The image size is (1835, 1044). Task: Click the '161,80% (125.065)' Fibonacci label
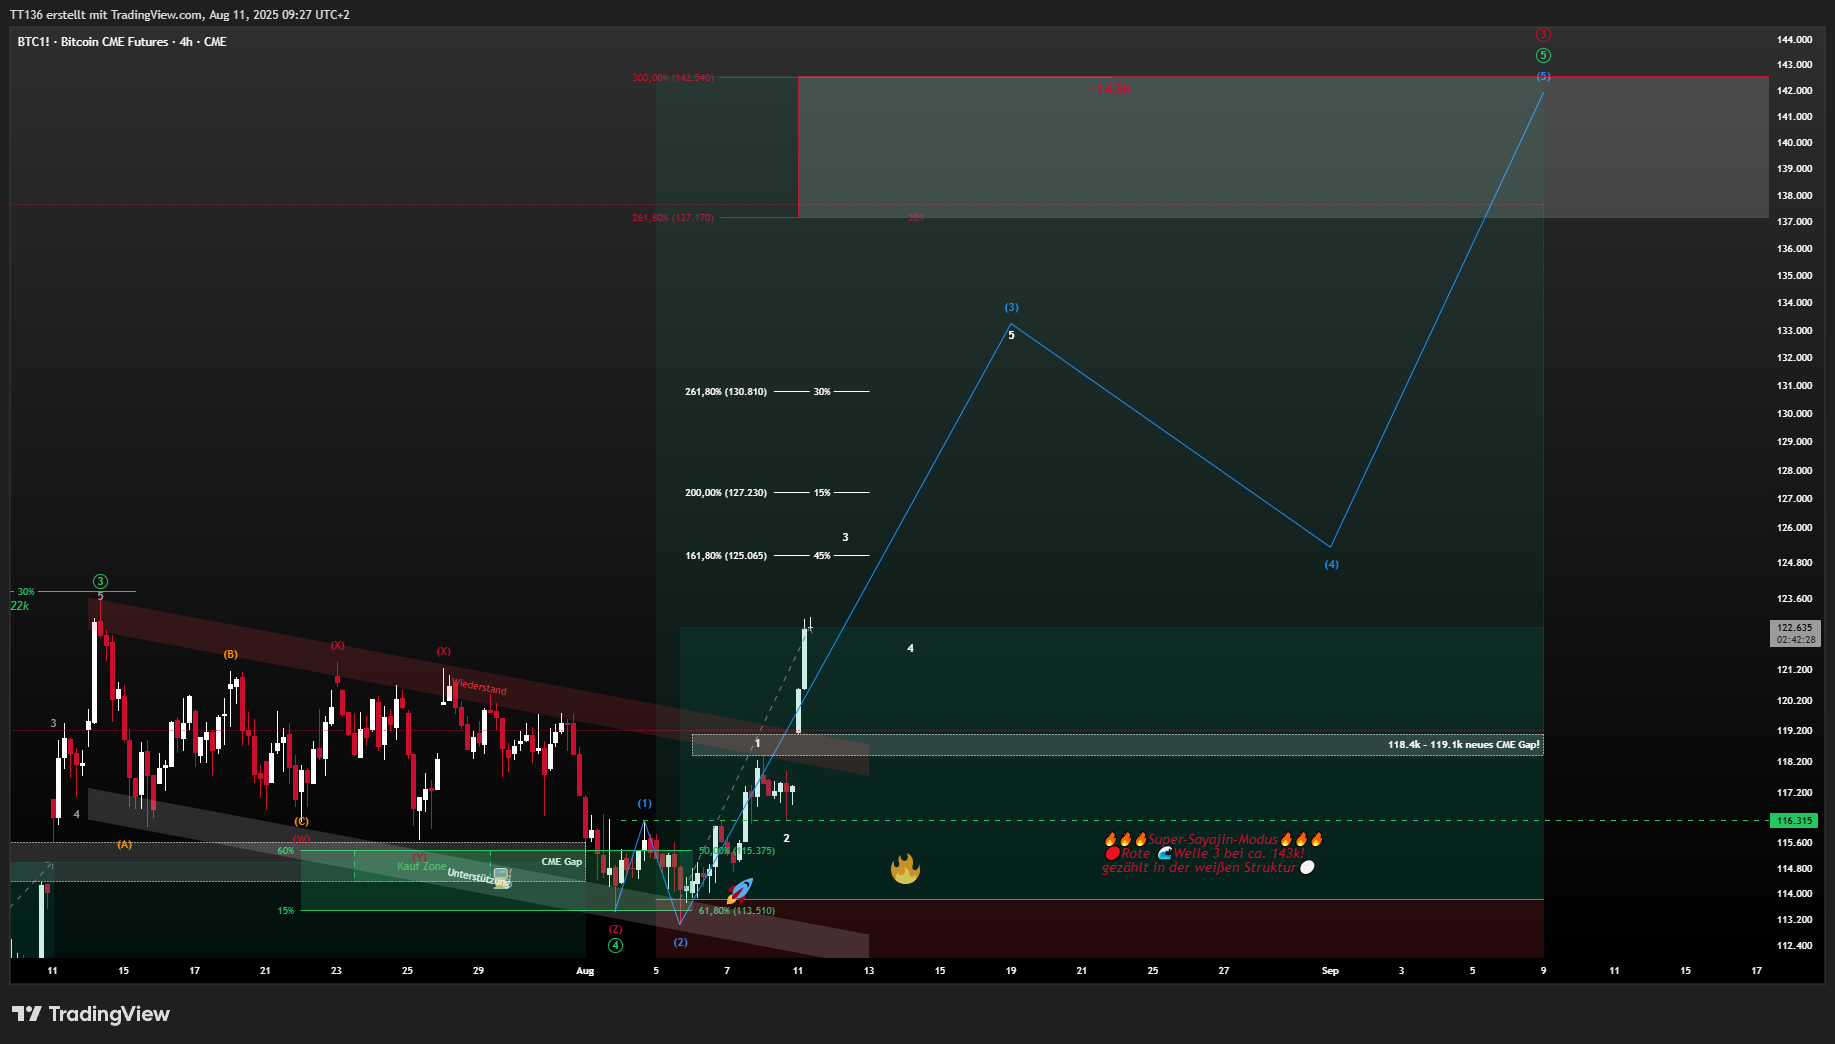coord(726,556)
